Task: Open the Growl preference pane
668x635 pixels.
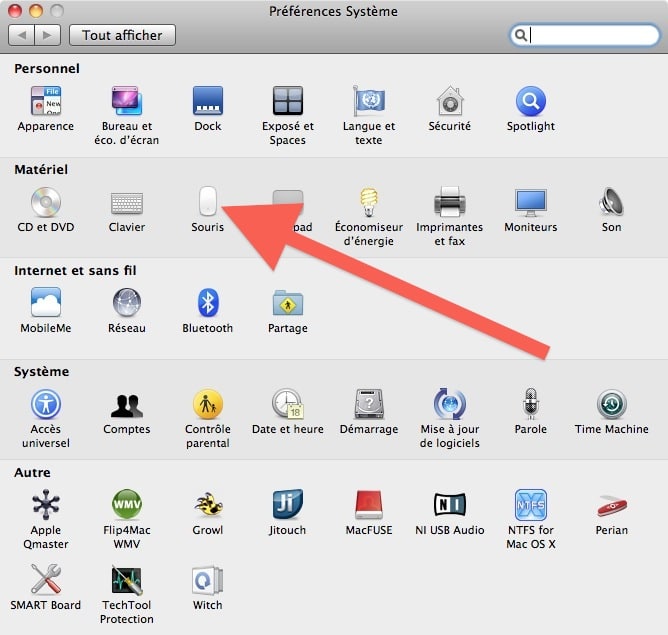Action: click(208, 505)
